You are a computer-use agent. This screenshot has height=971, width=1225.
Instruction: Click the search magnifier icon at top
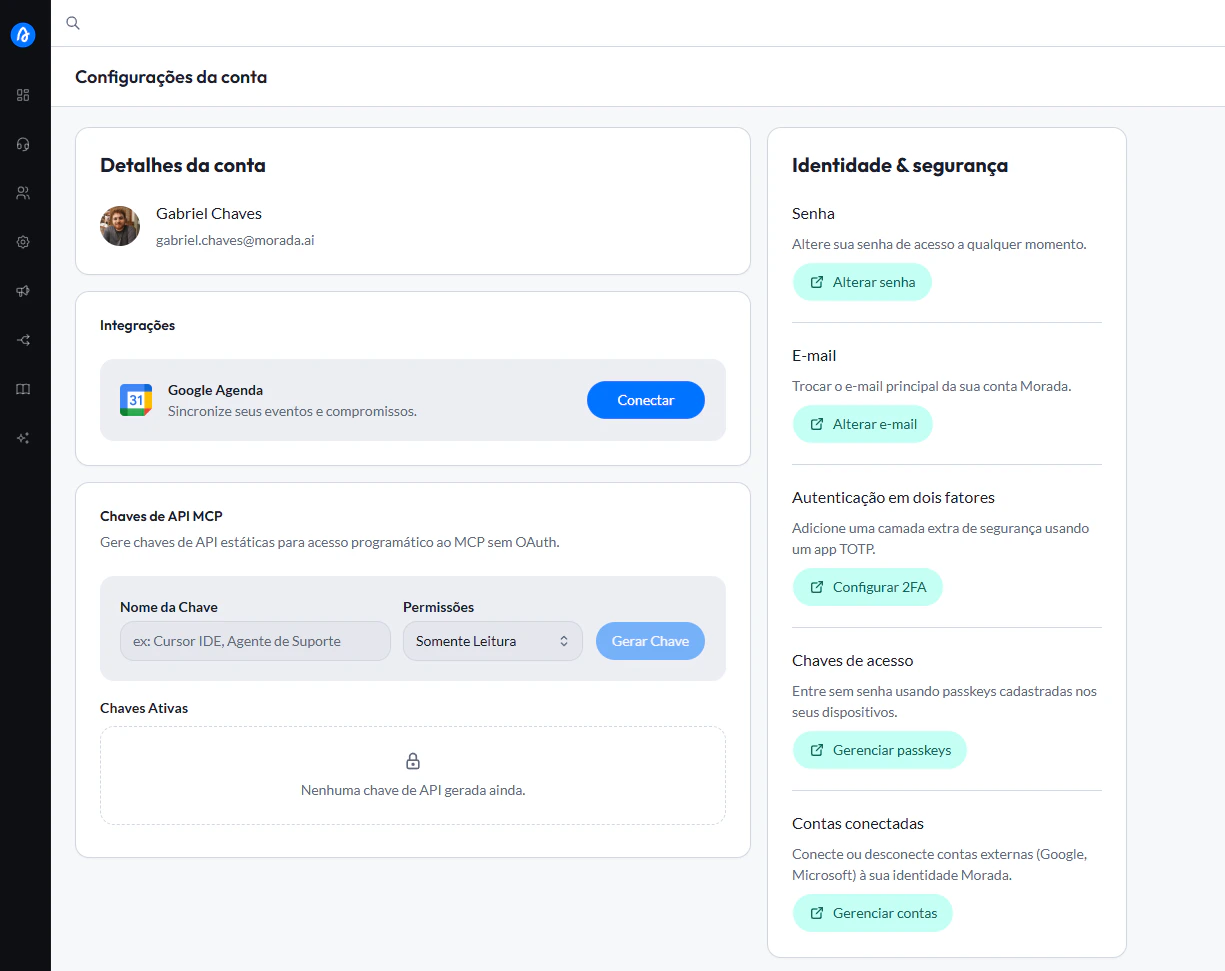[73, 23]
